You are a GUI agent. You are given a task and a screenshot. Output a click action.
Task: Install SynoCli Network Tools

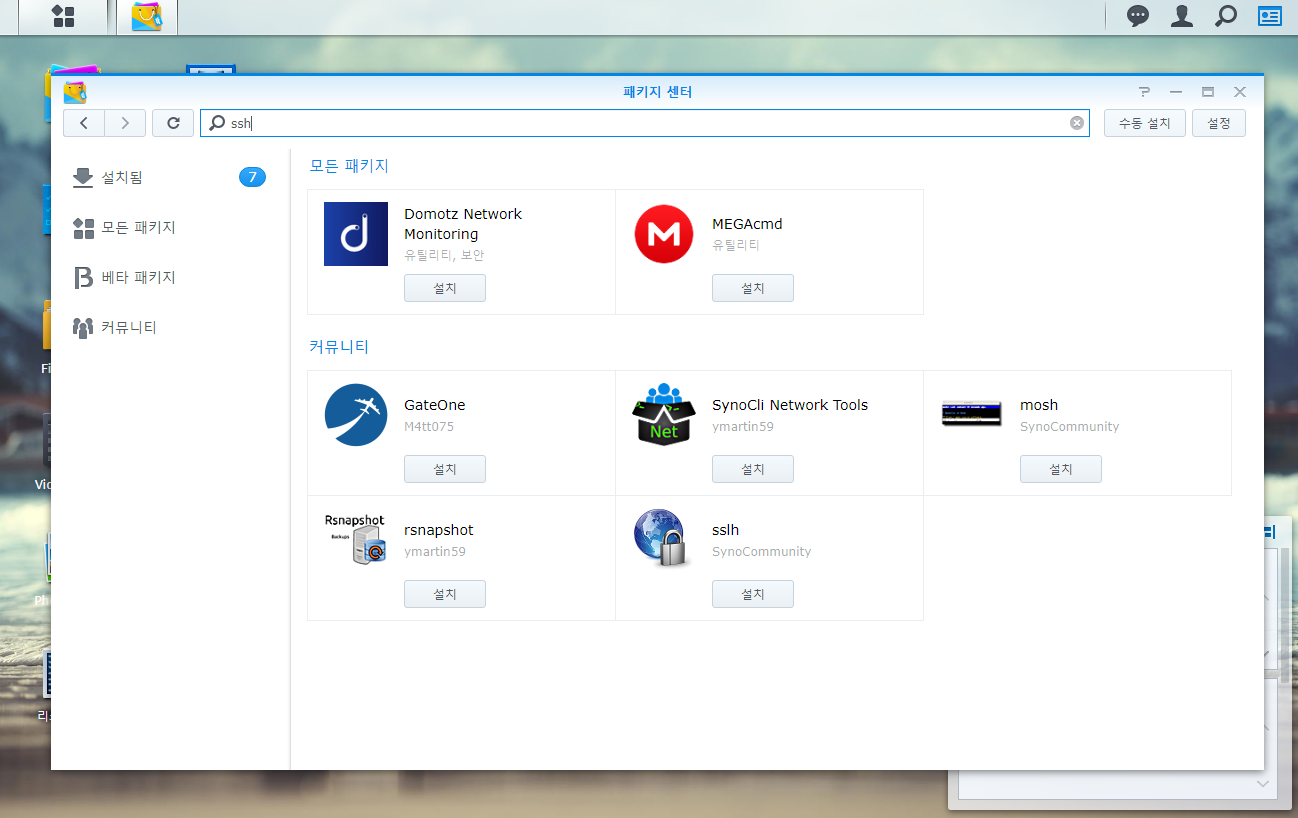[x=753, y=469]
